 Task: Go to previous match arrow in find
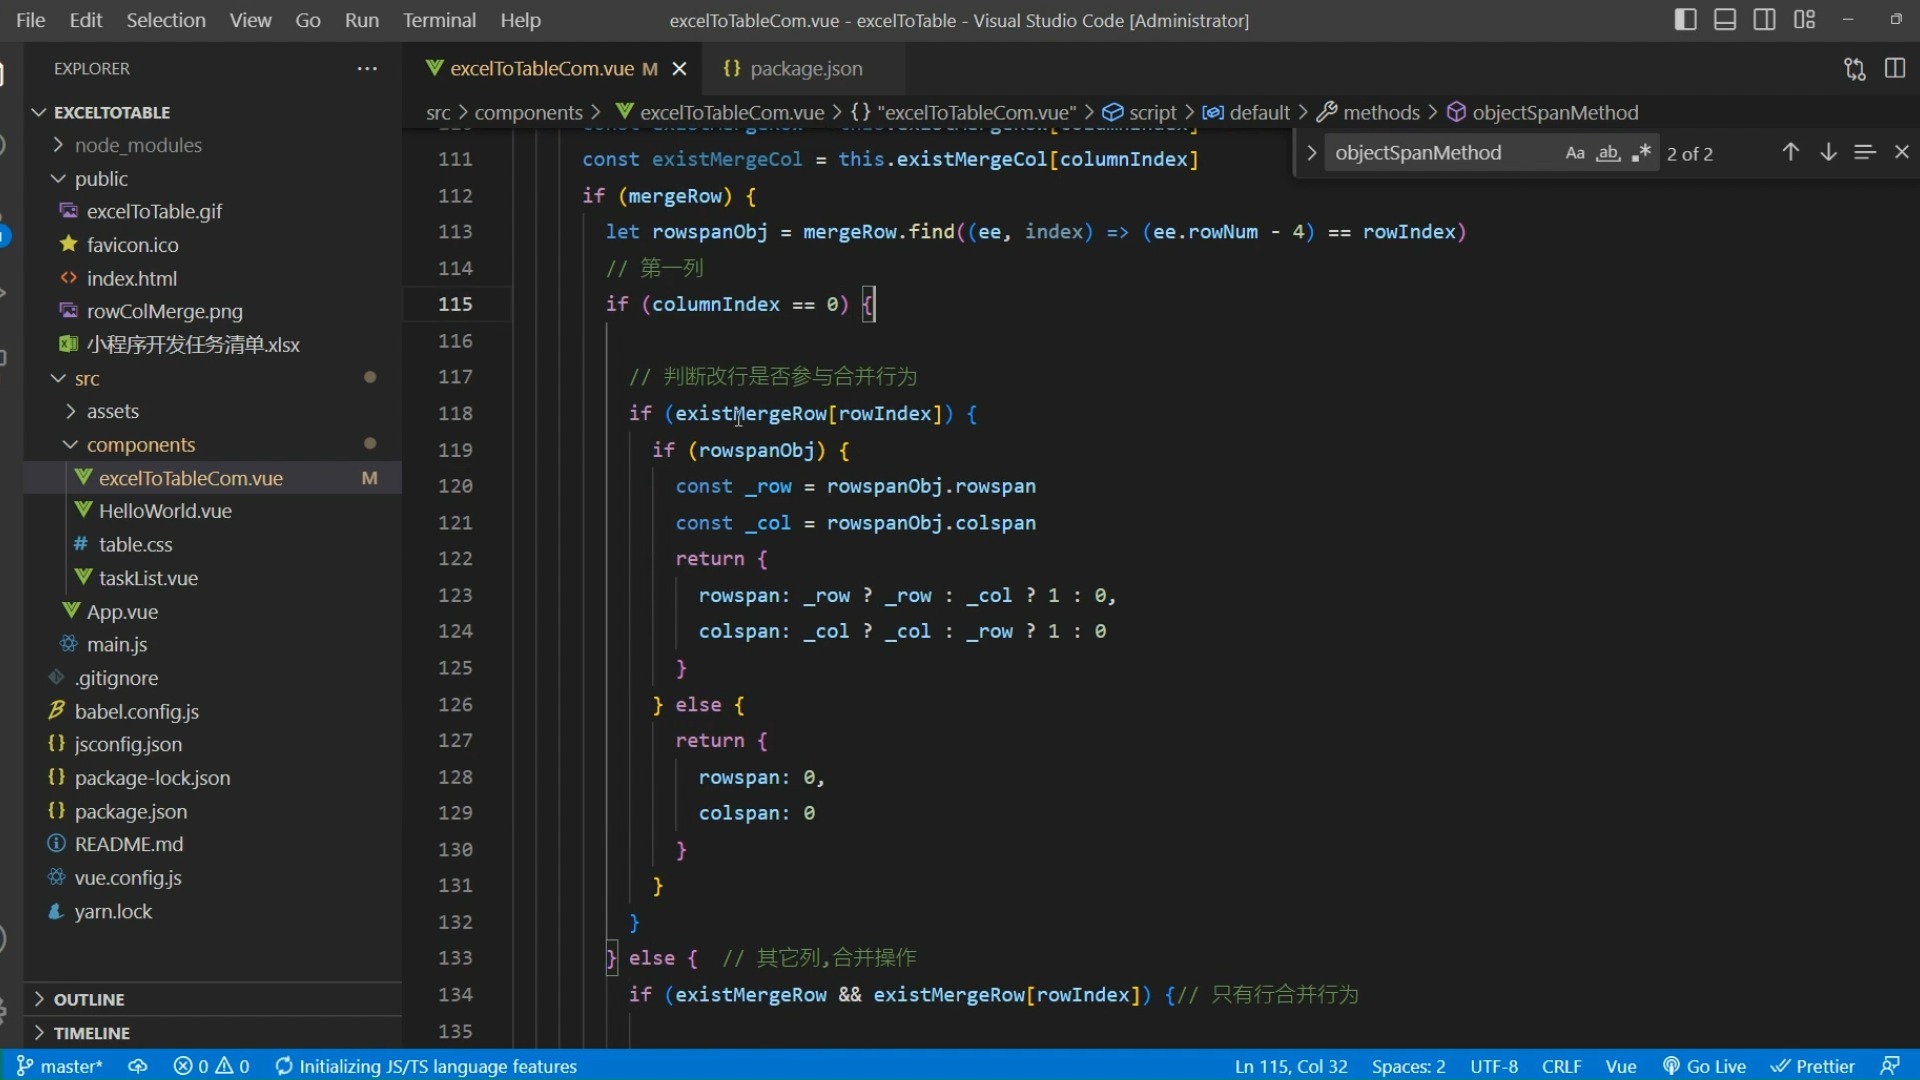click(x=1790, y=152)
